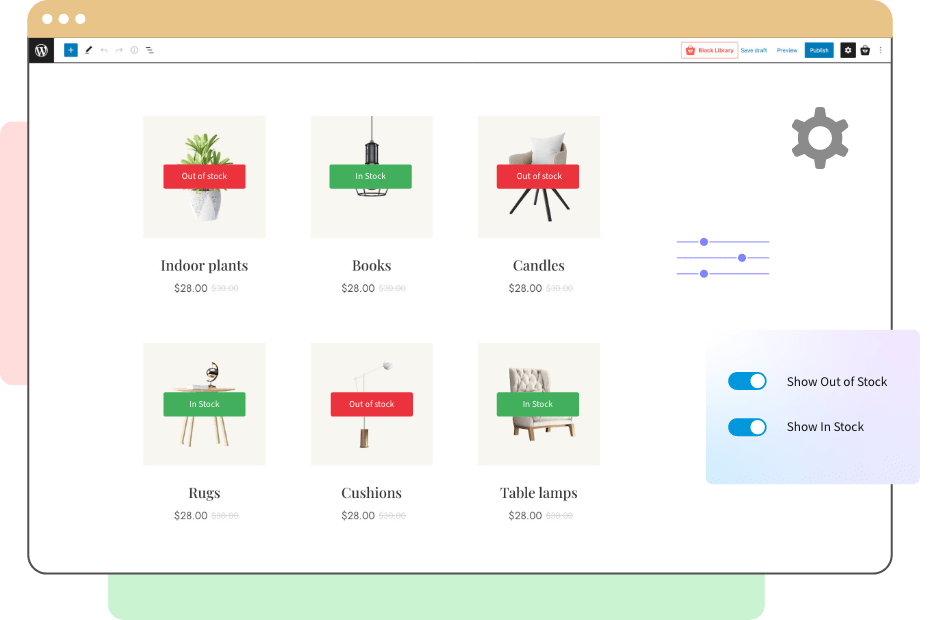Click the bottom purple slider handle
Screen dimensions: 930x620
704,274
